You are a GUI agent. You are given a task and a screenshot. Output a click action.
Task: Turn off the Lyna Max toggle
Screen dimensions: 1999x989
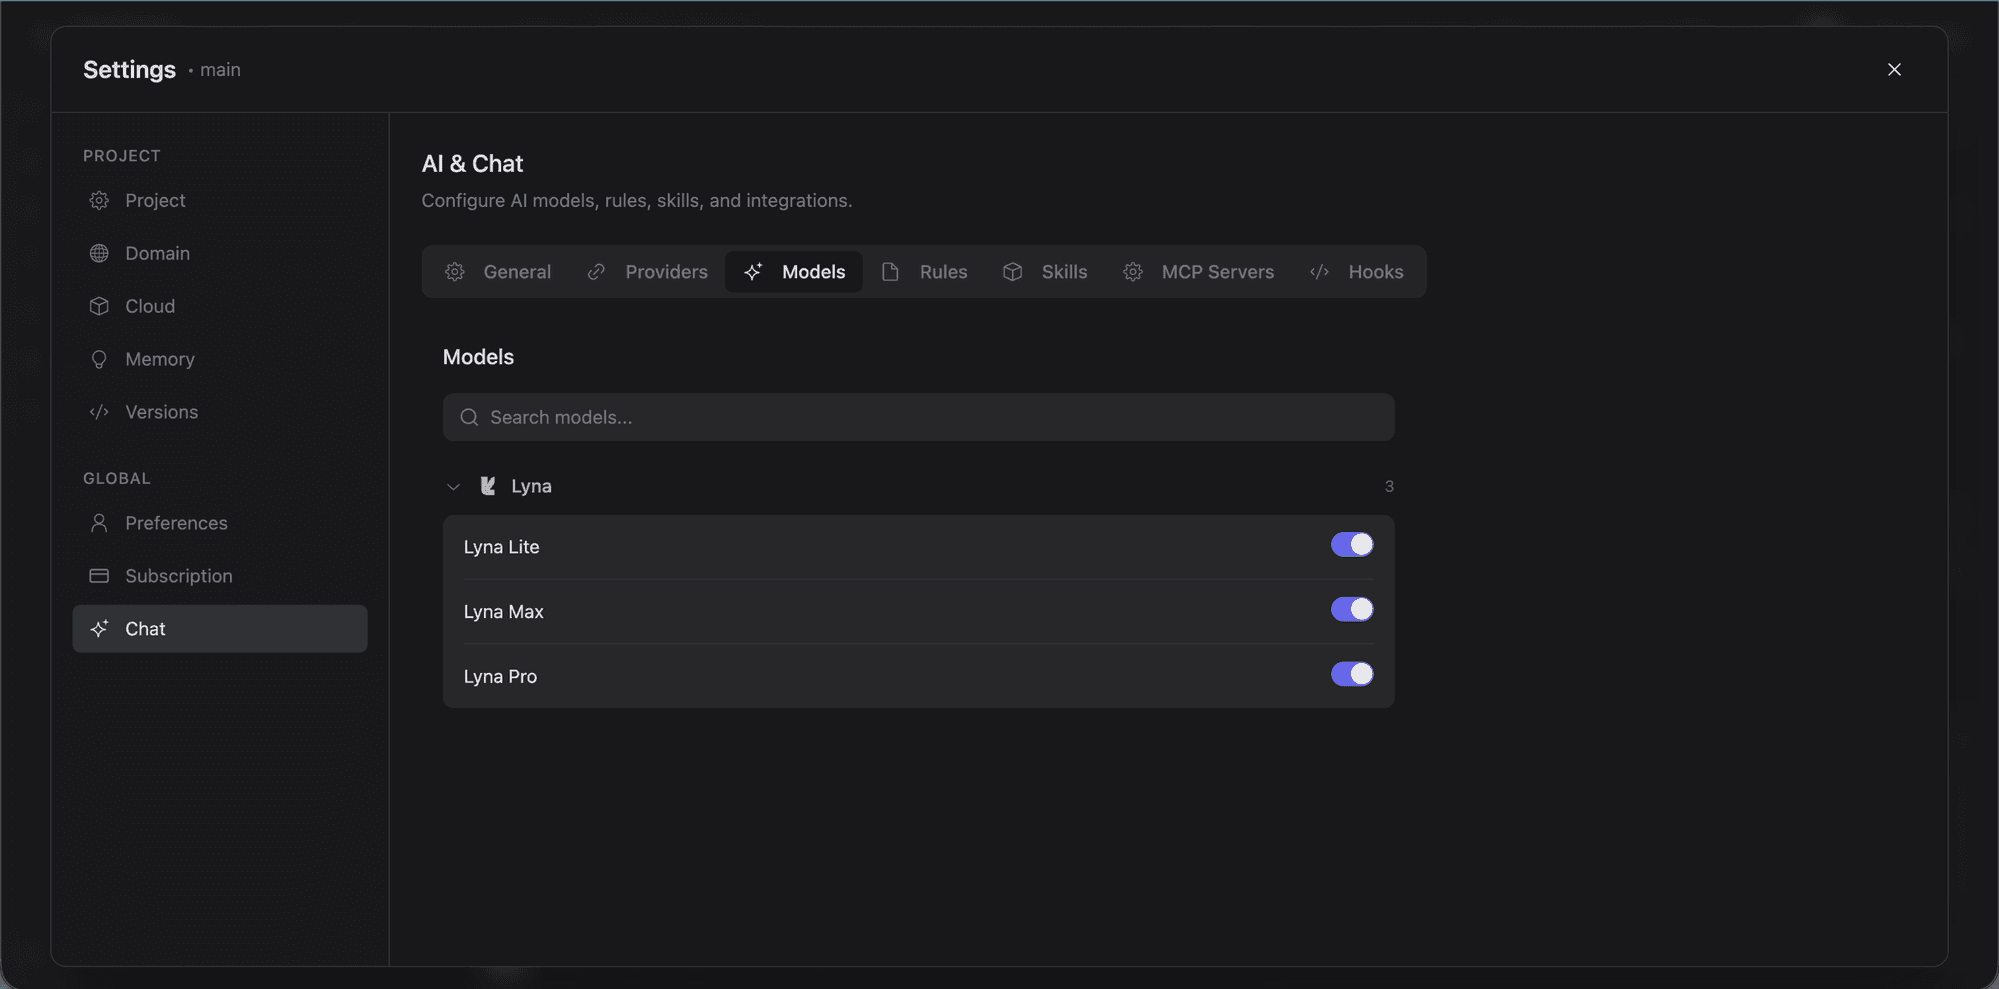1351,610
